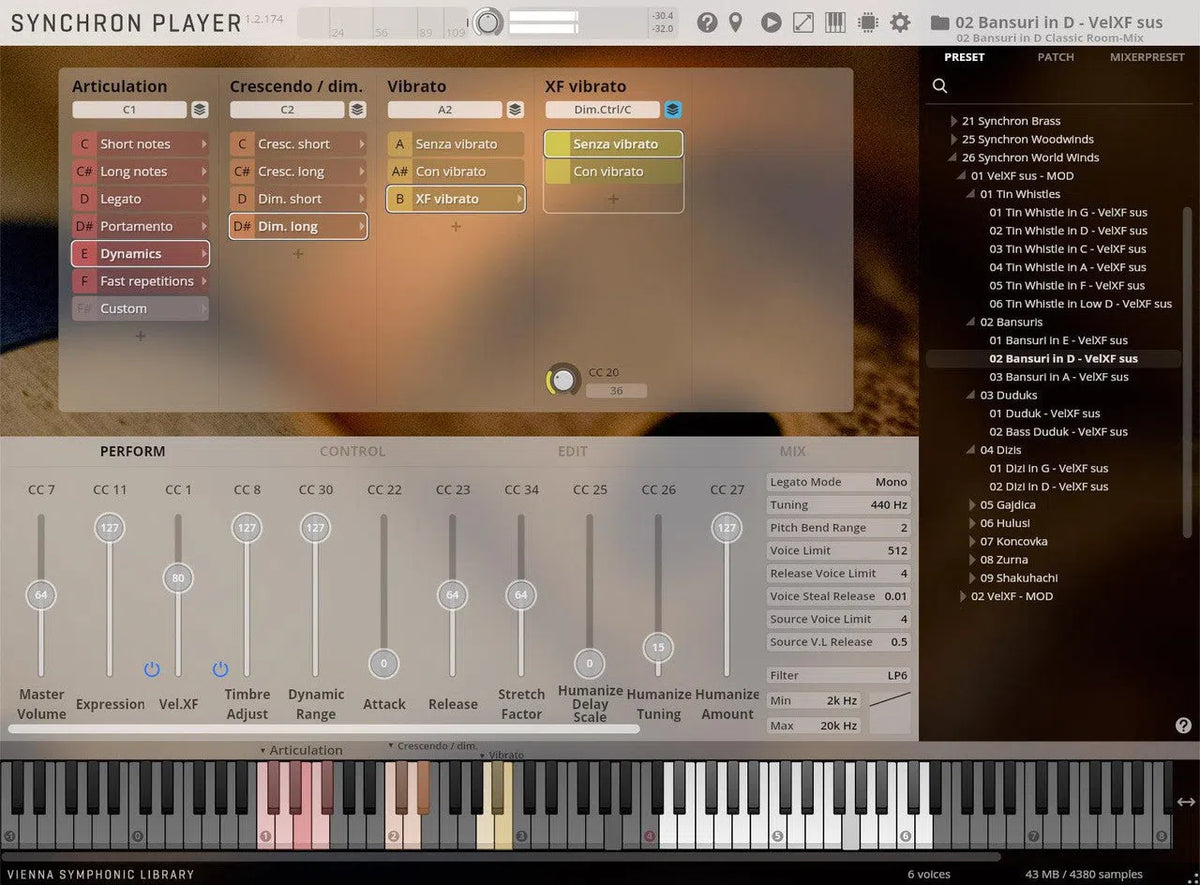Image resolution: width=1200 pixels, height=885 pixels.
Task: Toggle the power button beside Timbre Adjust slider
Action: (220, 669)
